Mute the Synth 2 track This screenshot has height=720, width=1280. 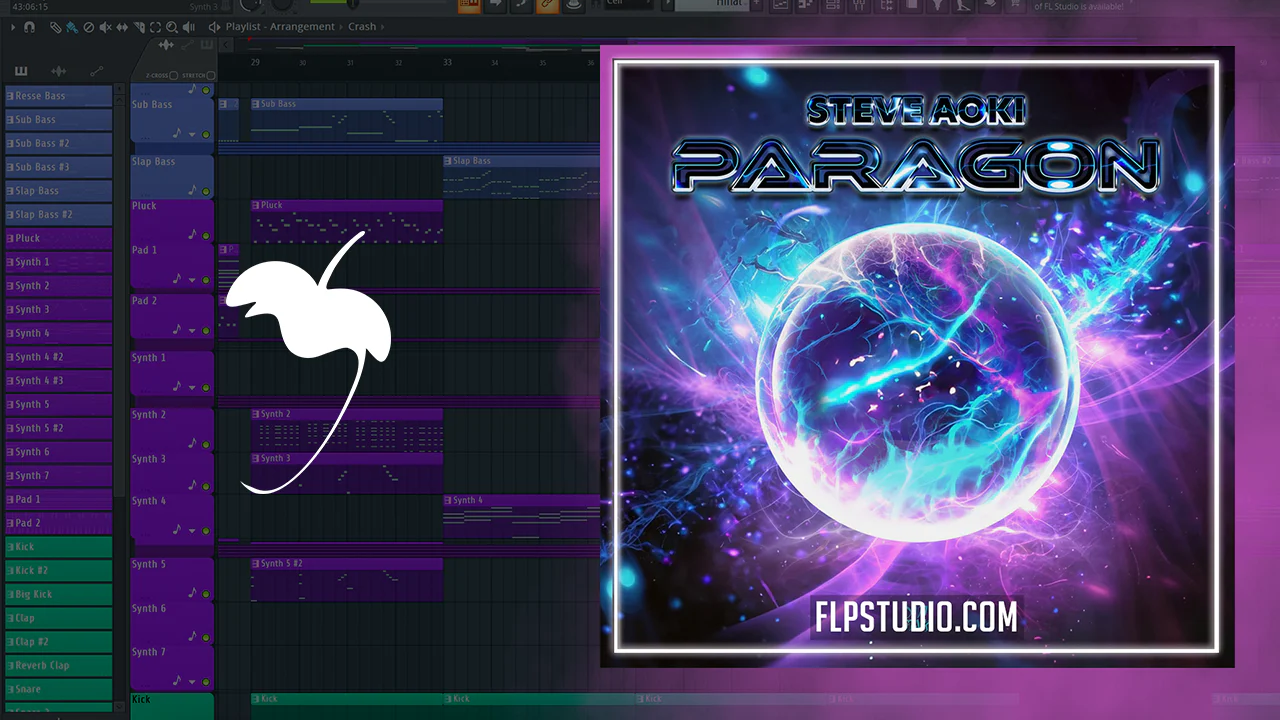pos(206,444)
